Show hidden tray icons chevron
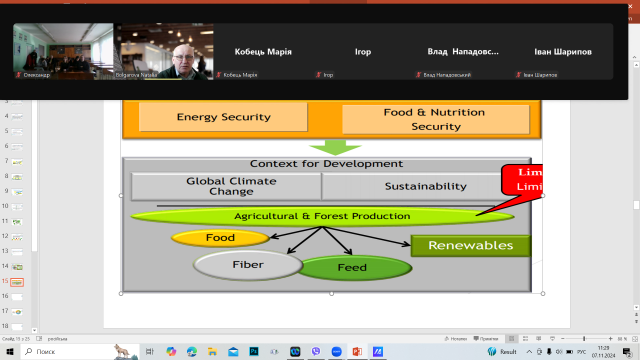Image resolution: width=640 pixels, height=360 pixels. [529, 351]
